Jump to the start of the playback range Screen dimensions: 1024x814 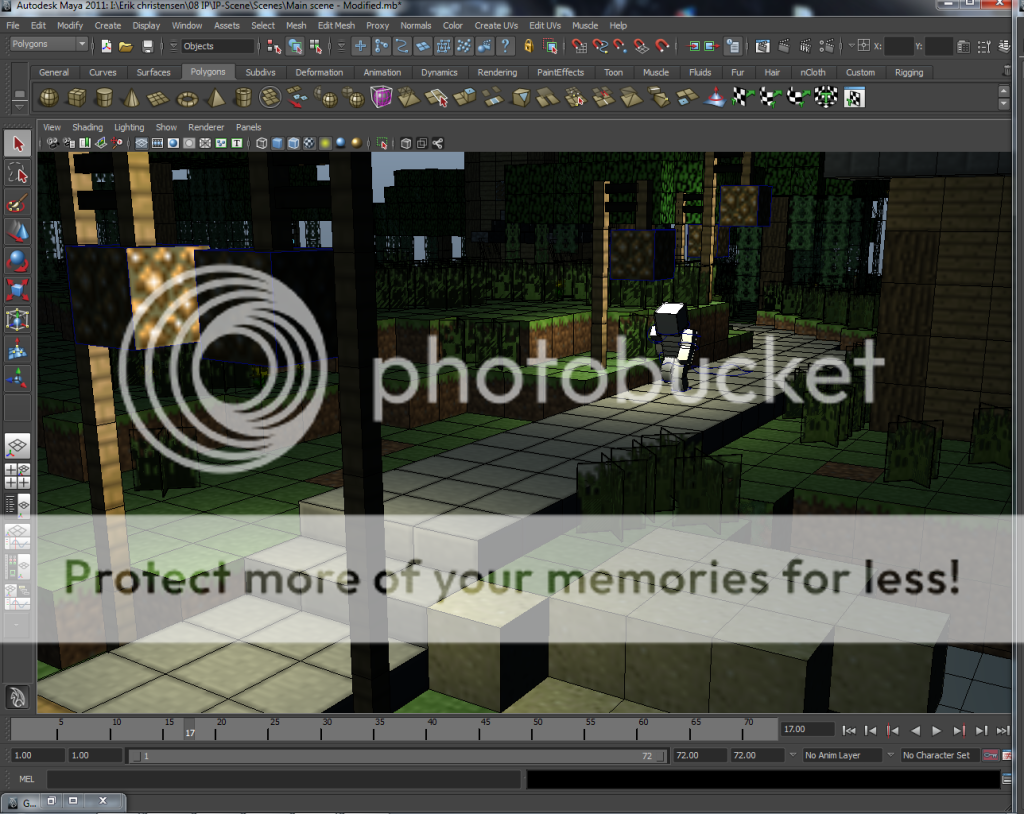849,730
